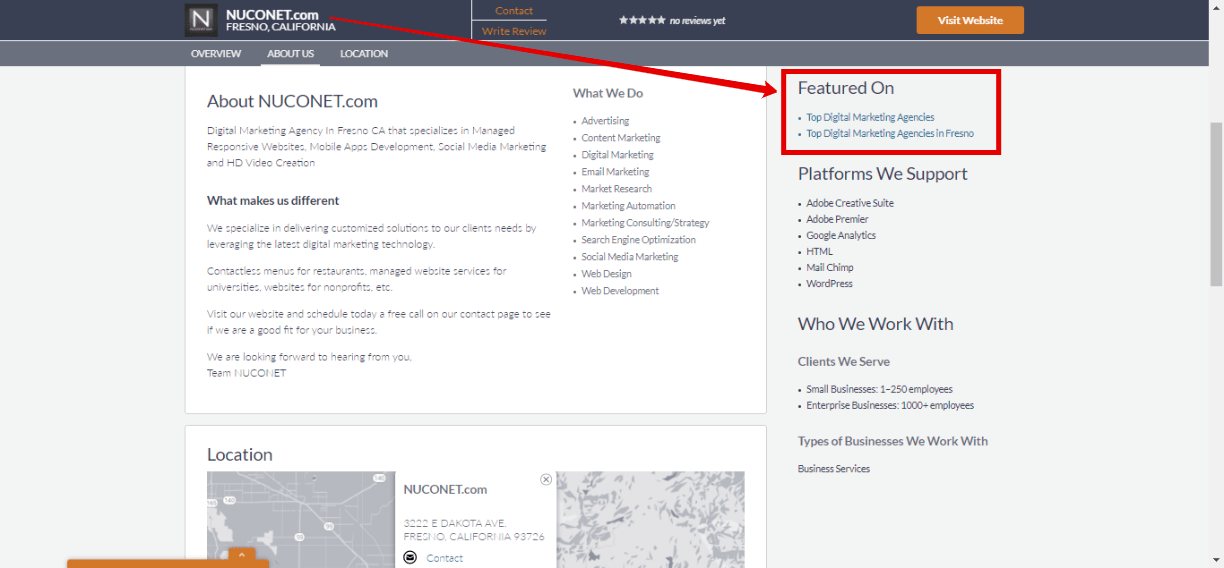Screen dimensions: 1224x568
Task: Click NUCONET.com name in map popup
Action: [445, 489]
